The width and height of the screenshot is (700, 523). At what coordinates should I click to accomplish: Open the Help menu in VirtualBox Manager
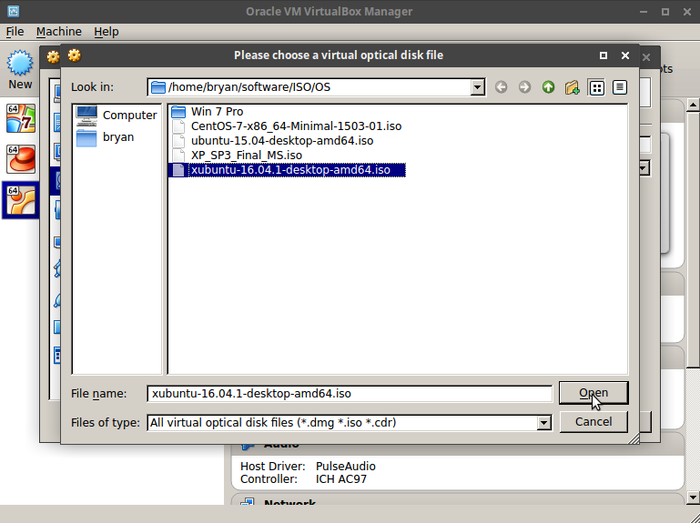[x=106, y=32]
